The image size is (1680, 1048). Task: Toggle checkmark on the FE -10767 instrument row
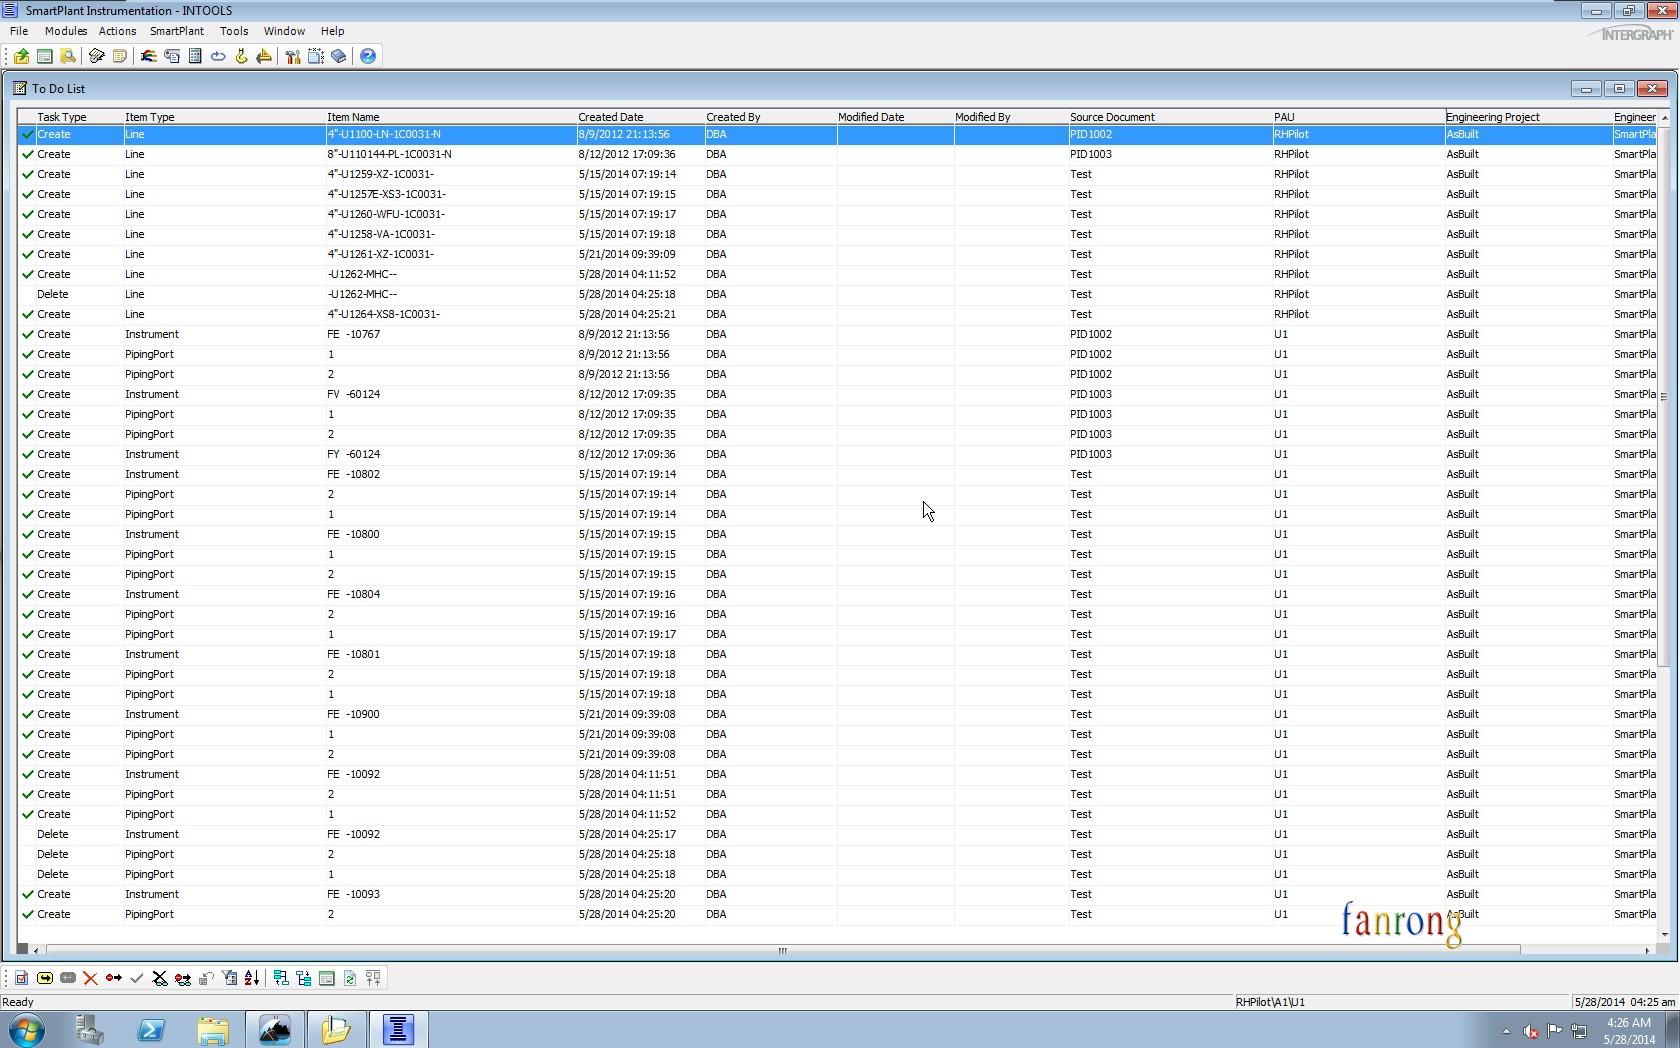(28, 334)
